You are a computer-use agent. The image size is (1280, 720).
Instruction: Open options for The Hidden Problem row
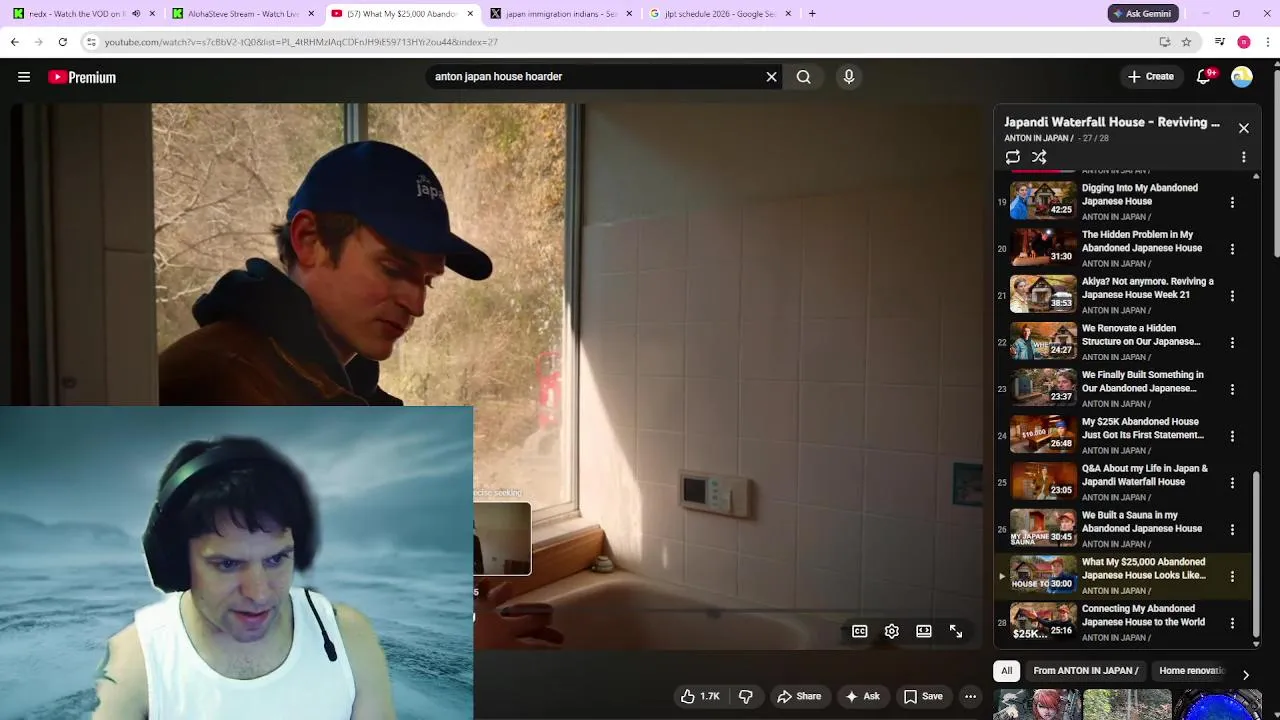pos(1232,249)
